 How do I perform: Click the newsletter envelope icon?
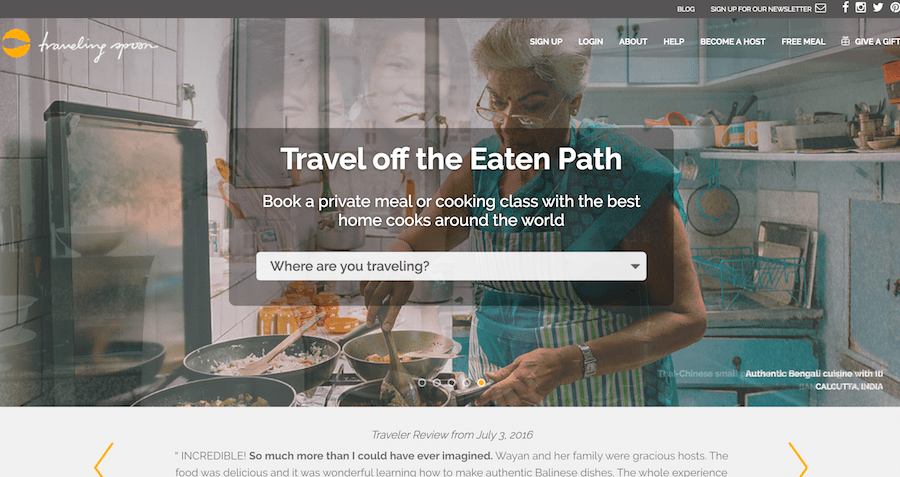point(821,8)
